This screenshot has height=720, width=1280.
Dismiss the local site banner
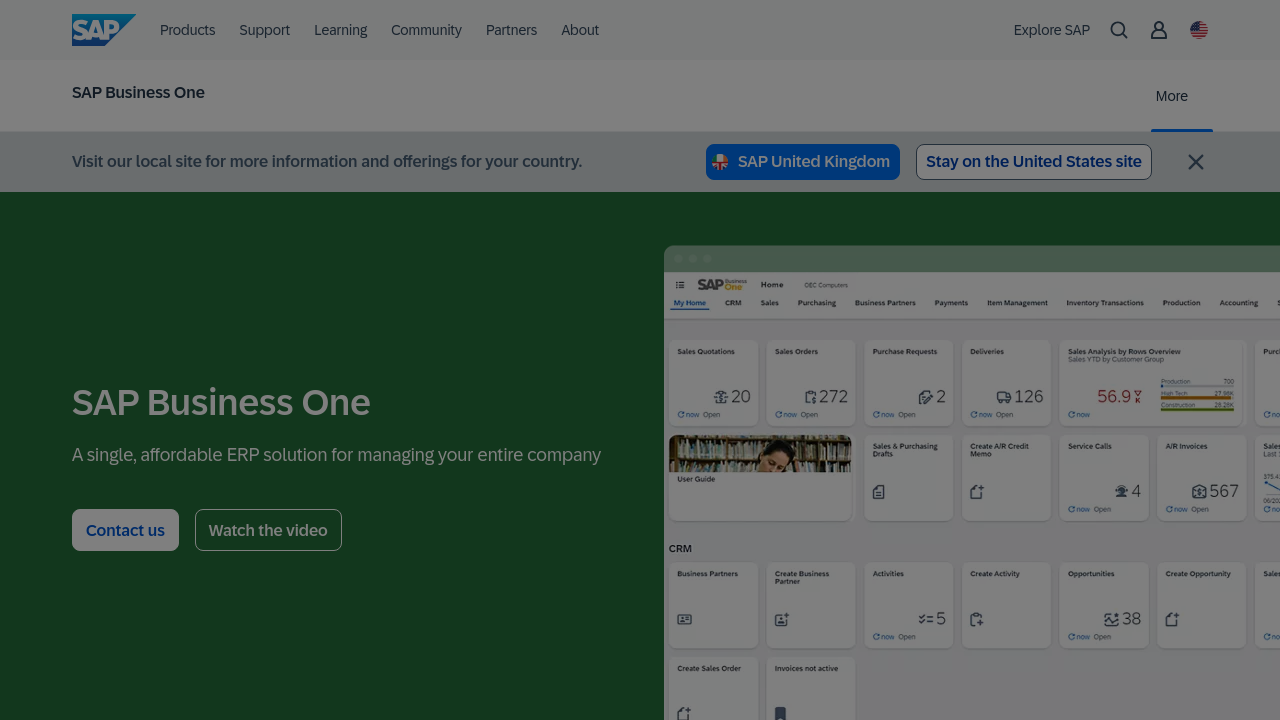click(x=1195, y=162)
